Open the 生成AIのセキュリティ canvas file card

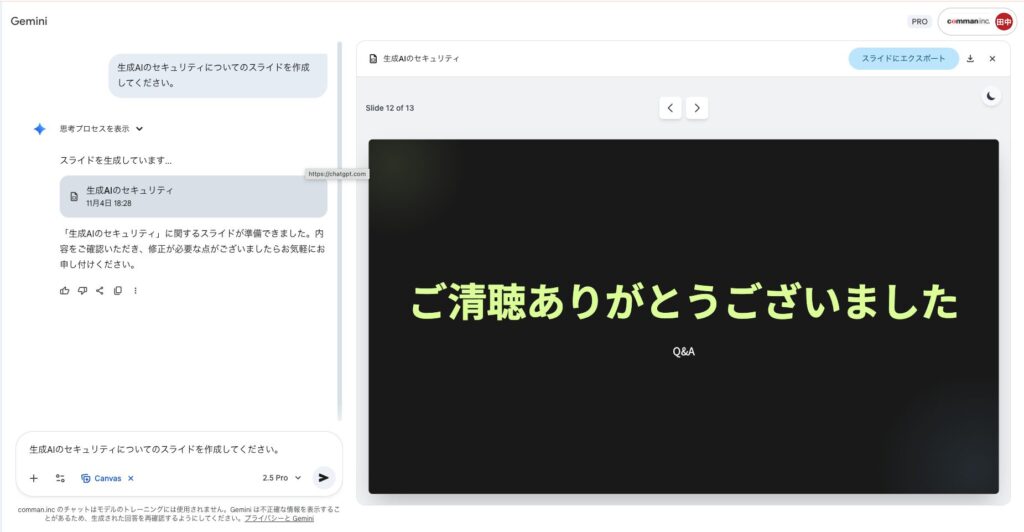click(x=193, y=196)
